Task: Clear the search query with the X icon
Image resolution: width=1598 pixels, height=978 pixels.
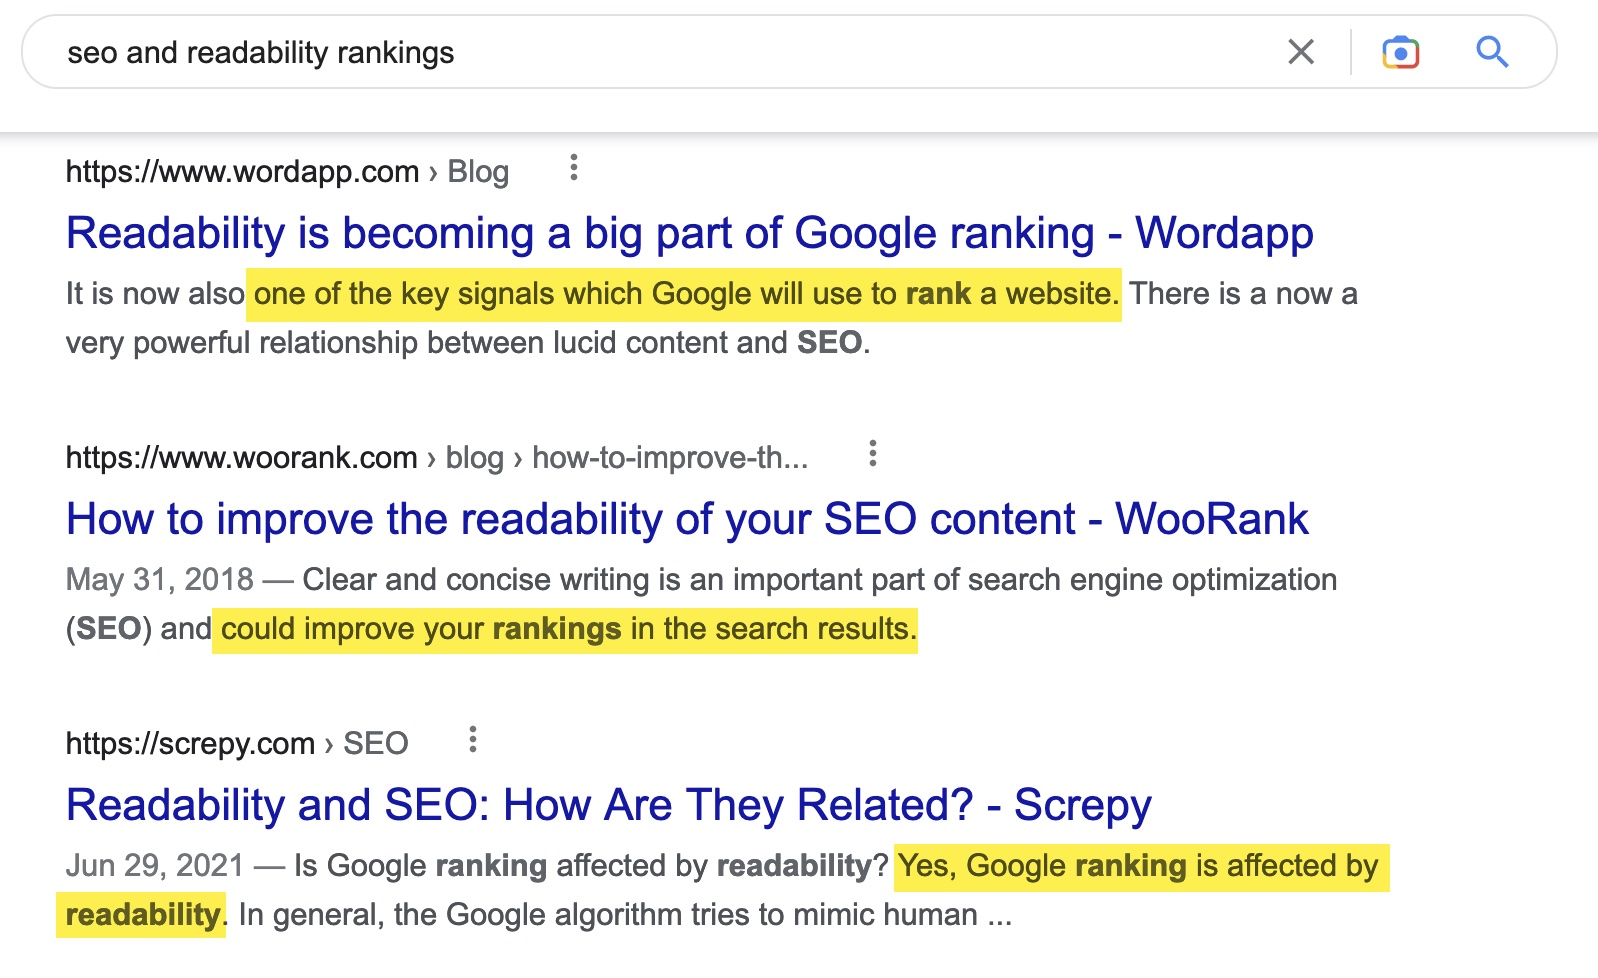Action: click(x=1301, y=52)
